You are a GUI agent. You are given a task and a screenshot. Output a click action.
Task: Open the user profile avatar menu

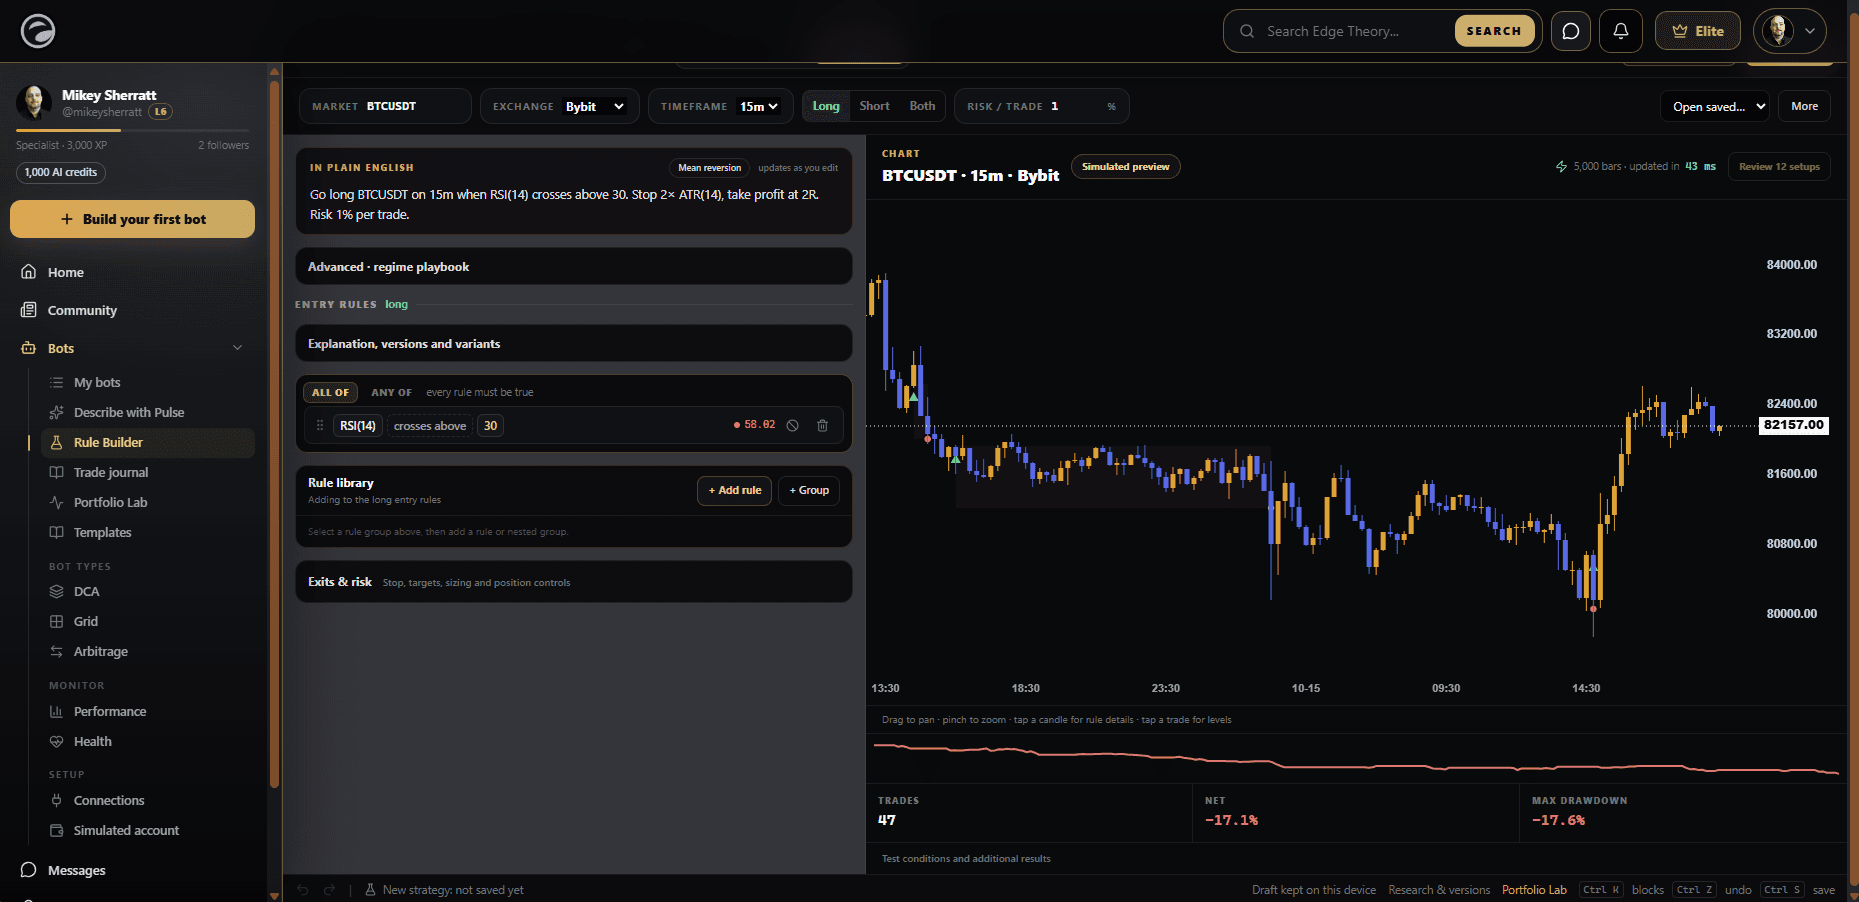[x=1789, y=31]
